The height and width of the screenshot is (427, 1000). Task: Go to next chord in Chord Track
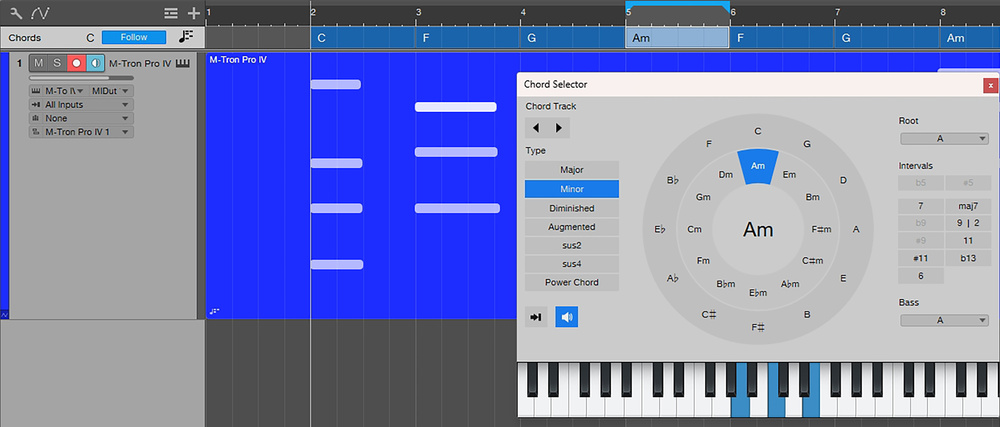point(558,127)
